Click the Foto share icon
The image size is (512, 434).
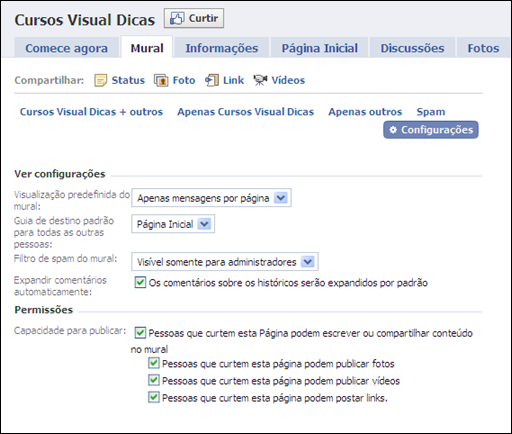coord(161,80)
